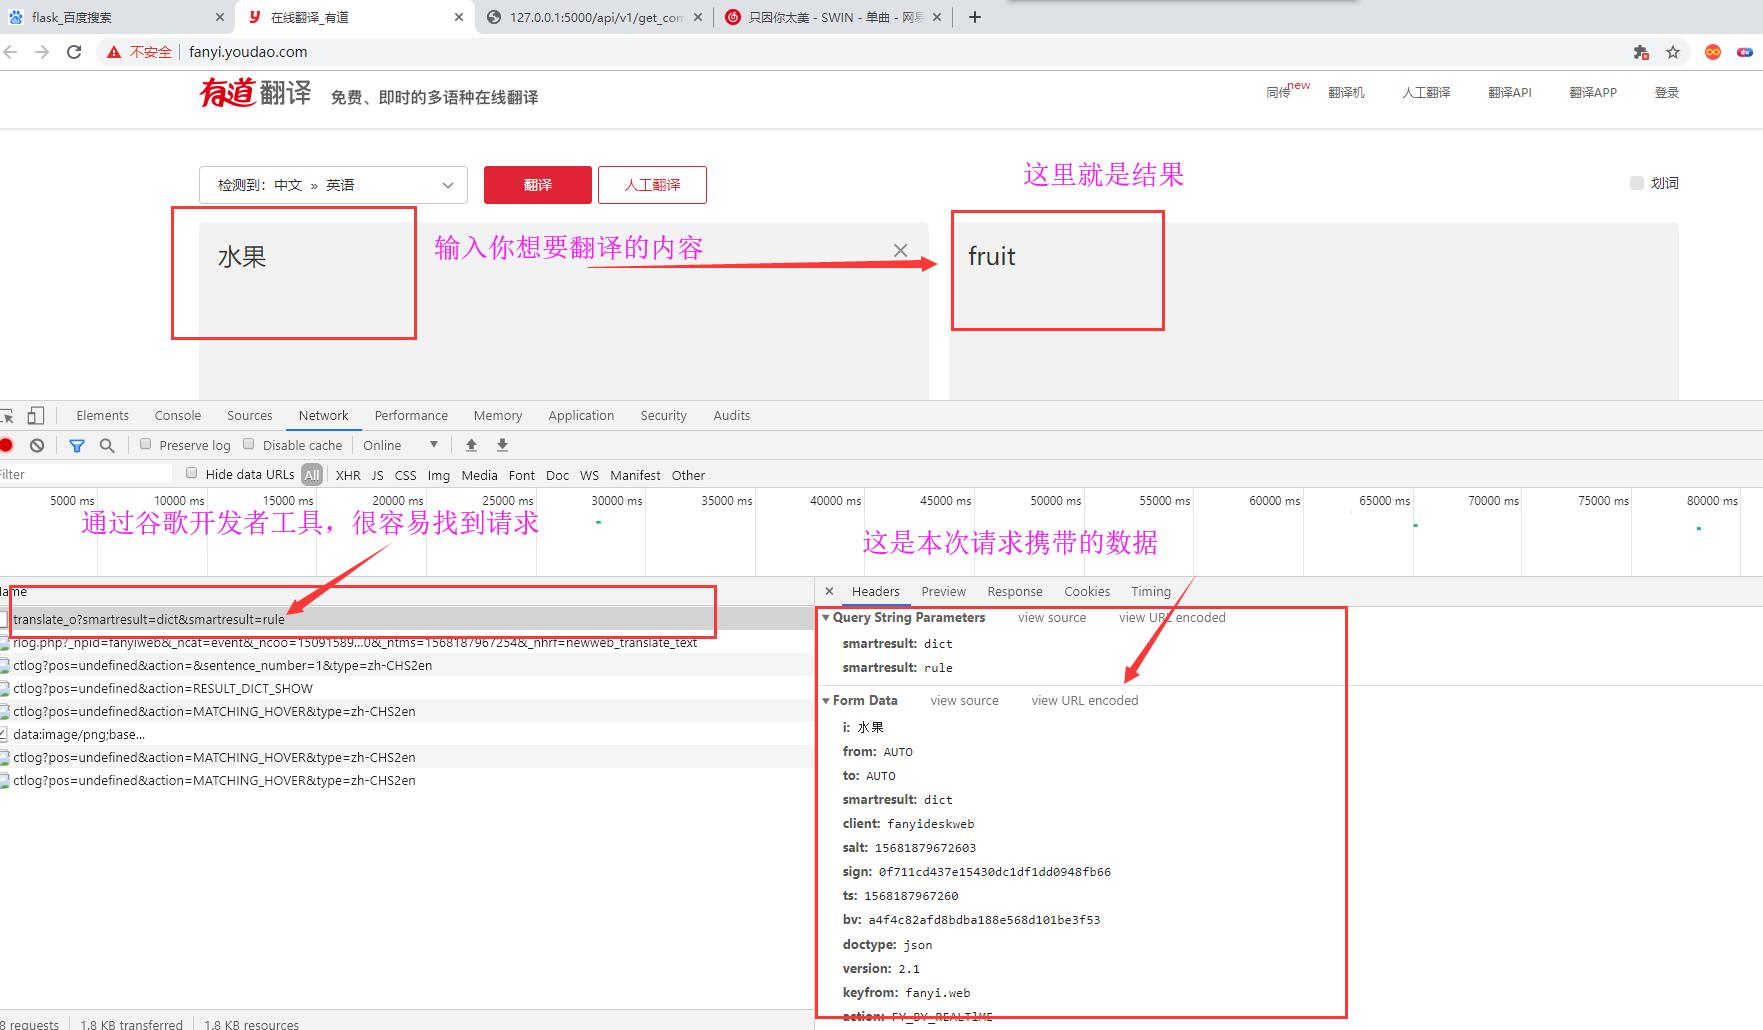The height and width of the screenshot is (1030, 1763).
Task: Open a new browser tab with the plus button
Action: pos(975,17)
